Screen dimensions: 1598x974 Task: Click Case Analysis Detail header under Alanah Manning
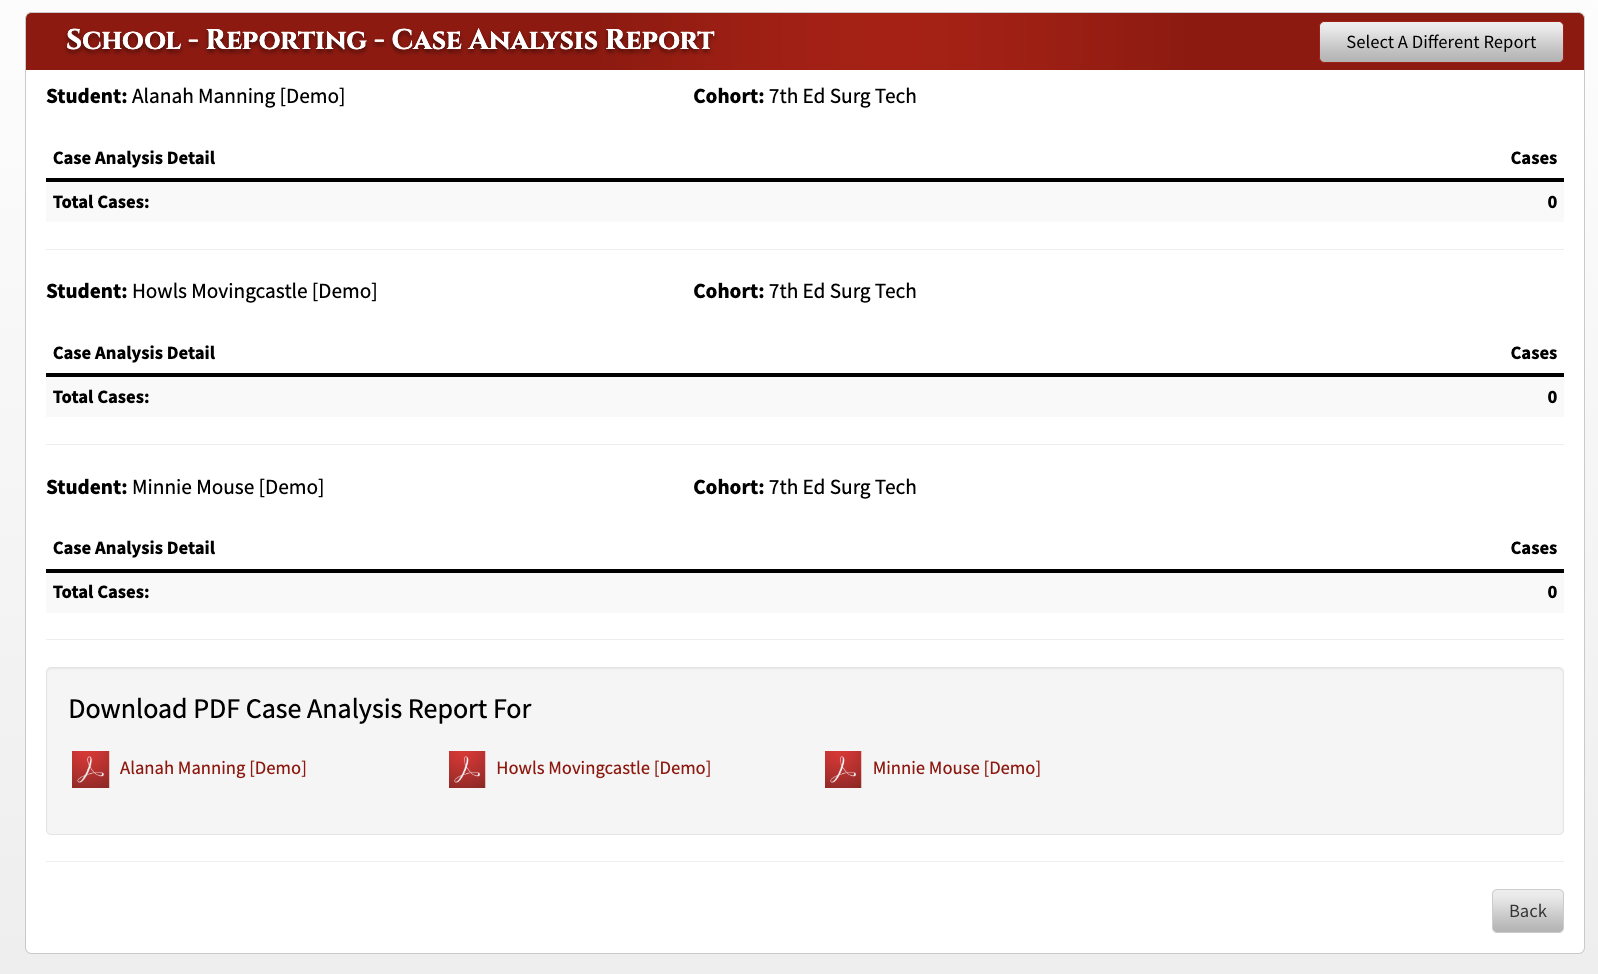[x=134, y=158]
